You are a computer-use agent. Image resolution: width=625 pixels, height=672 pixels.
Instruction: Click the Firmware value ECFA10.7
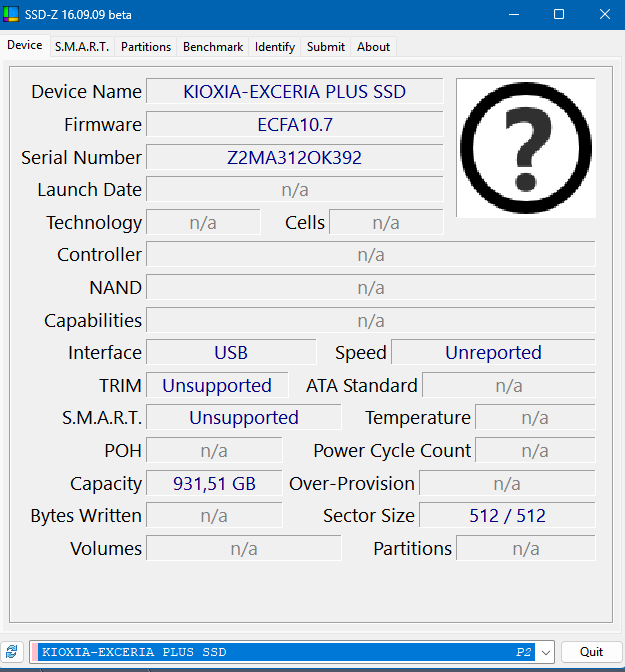coord(294,124)
